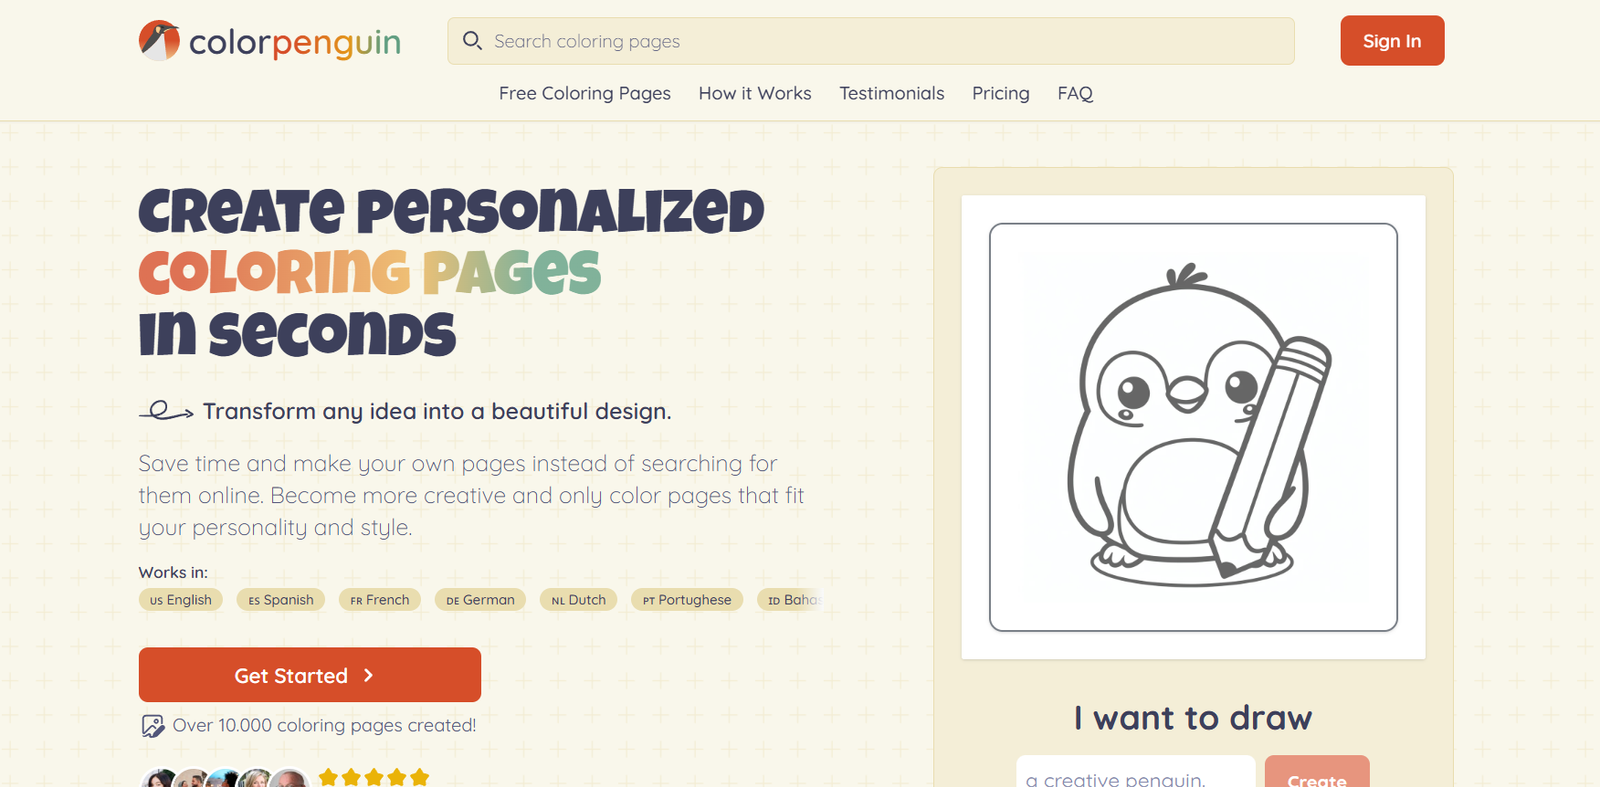Screen dimensions: 1600x787
Task: Click the user avatar photos row
Action: [225, 778]
